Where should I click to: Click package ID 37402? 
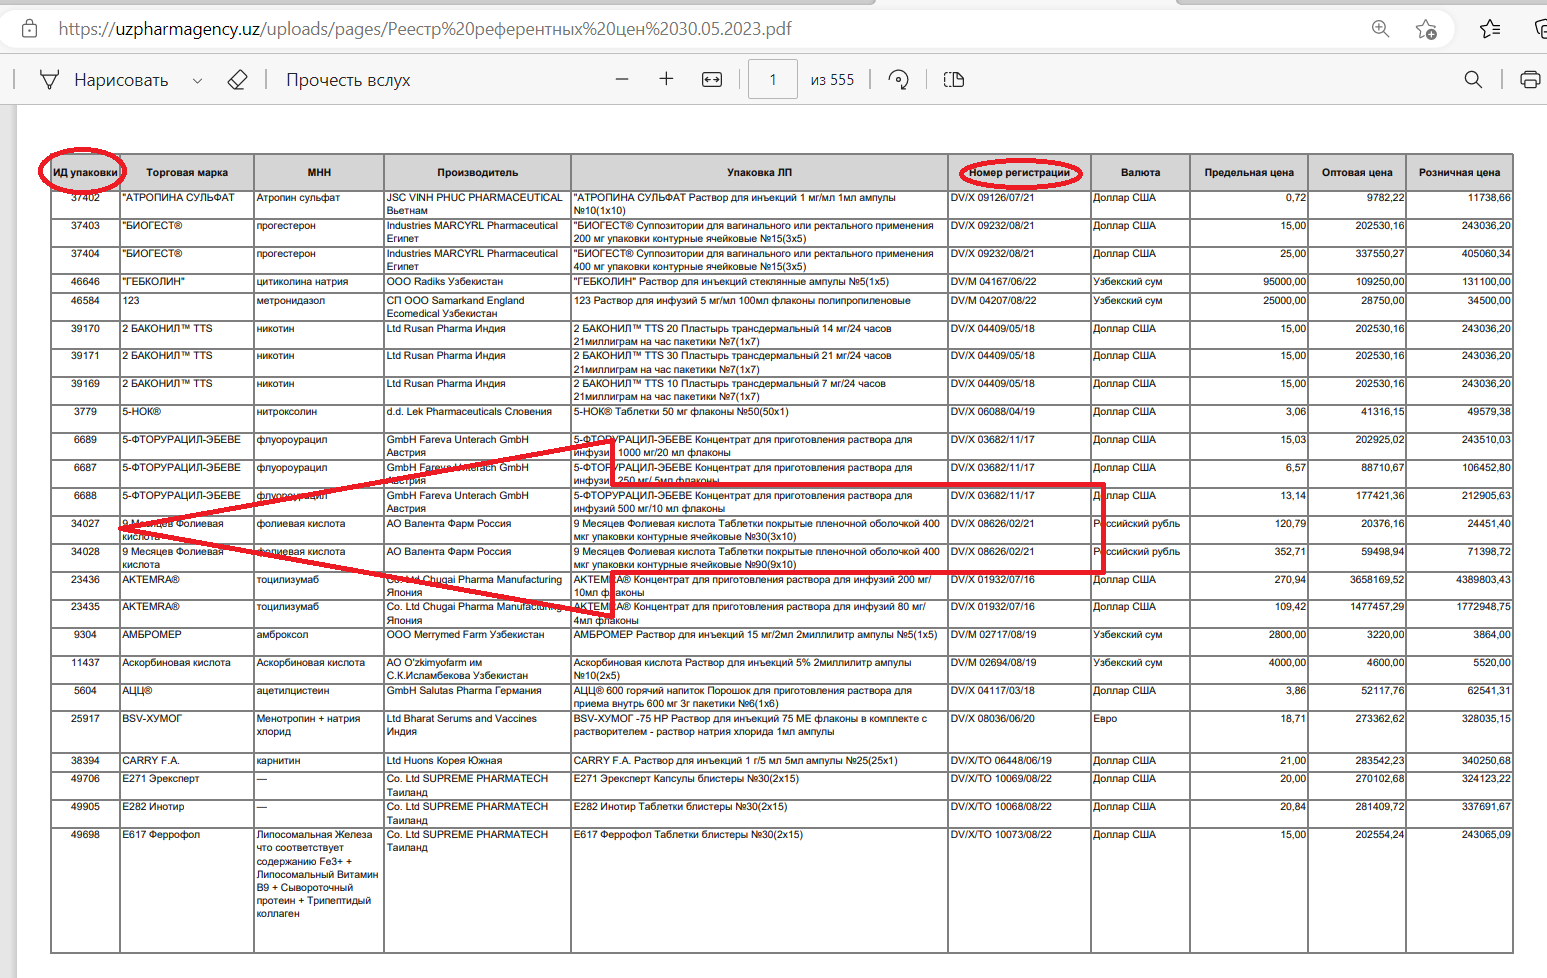tap(85, 198)
